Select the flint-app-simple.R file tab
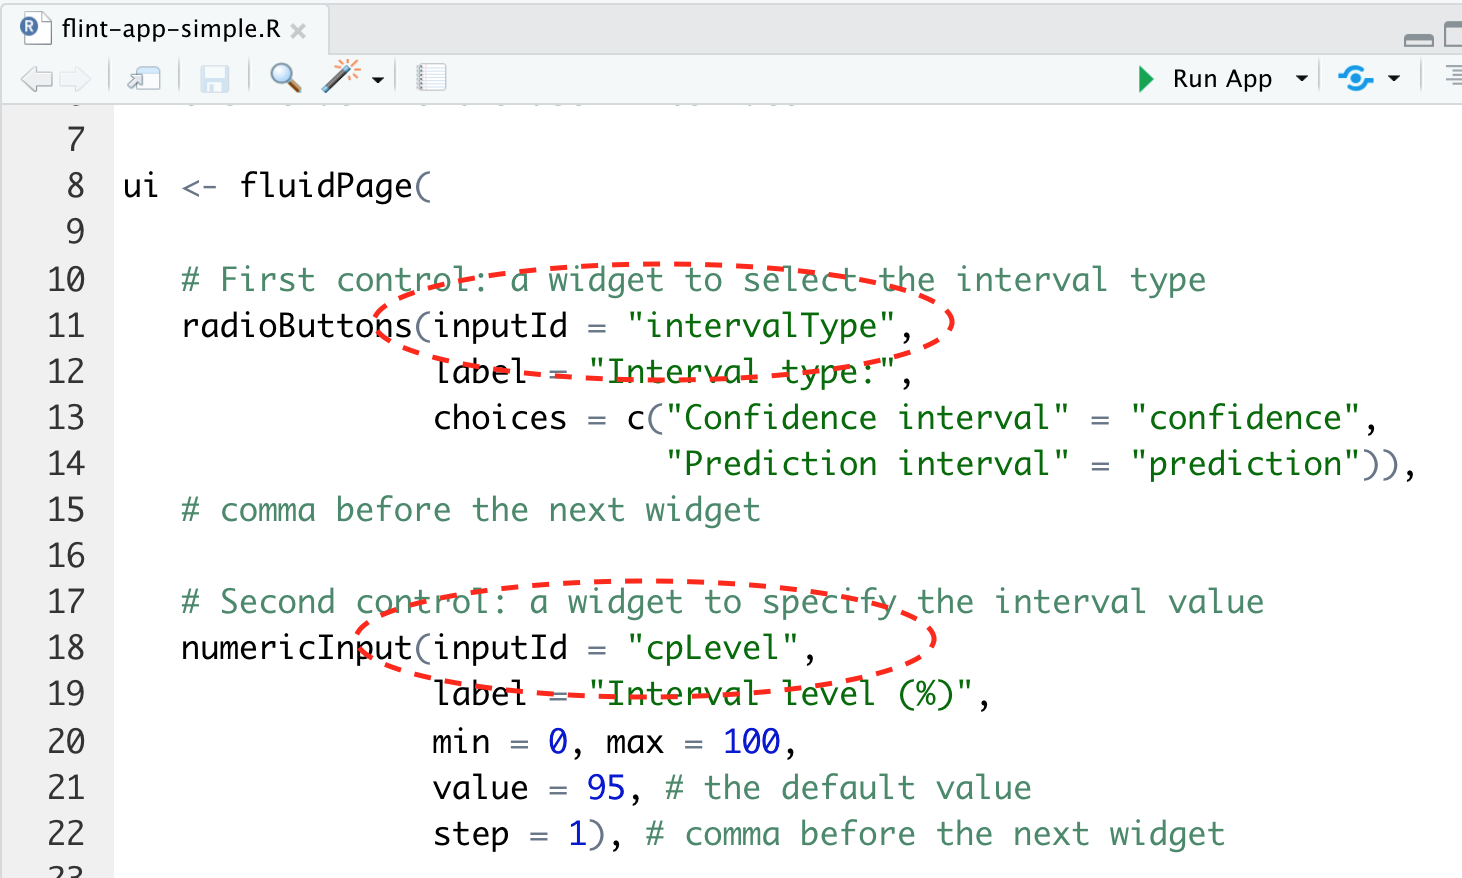 click(164, 29)
